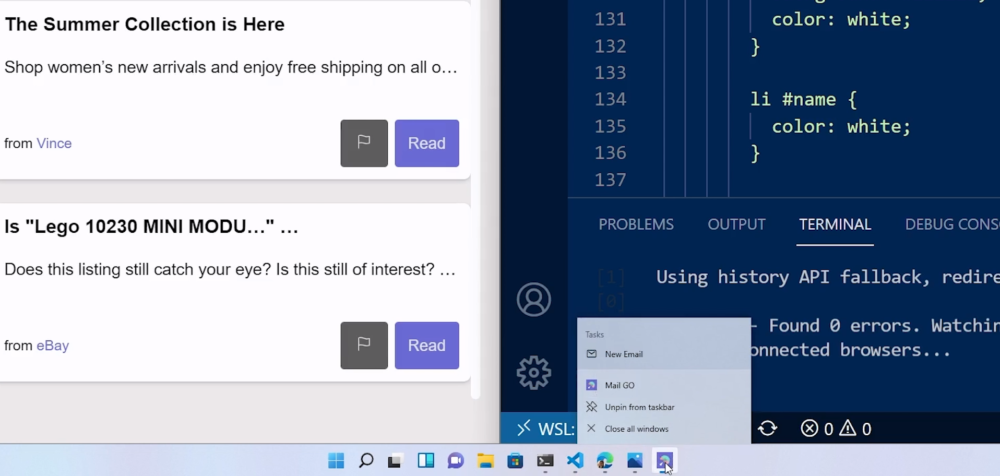The image size is (1000, 476).
Task: Read the Lego 10230 email from eBay
Action: point(427,345)
